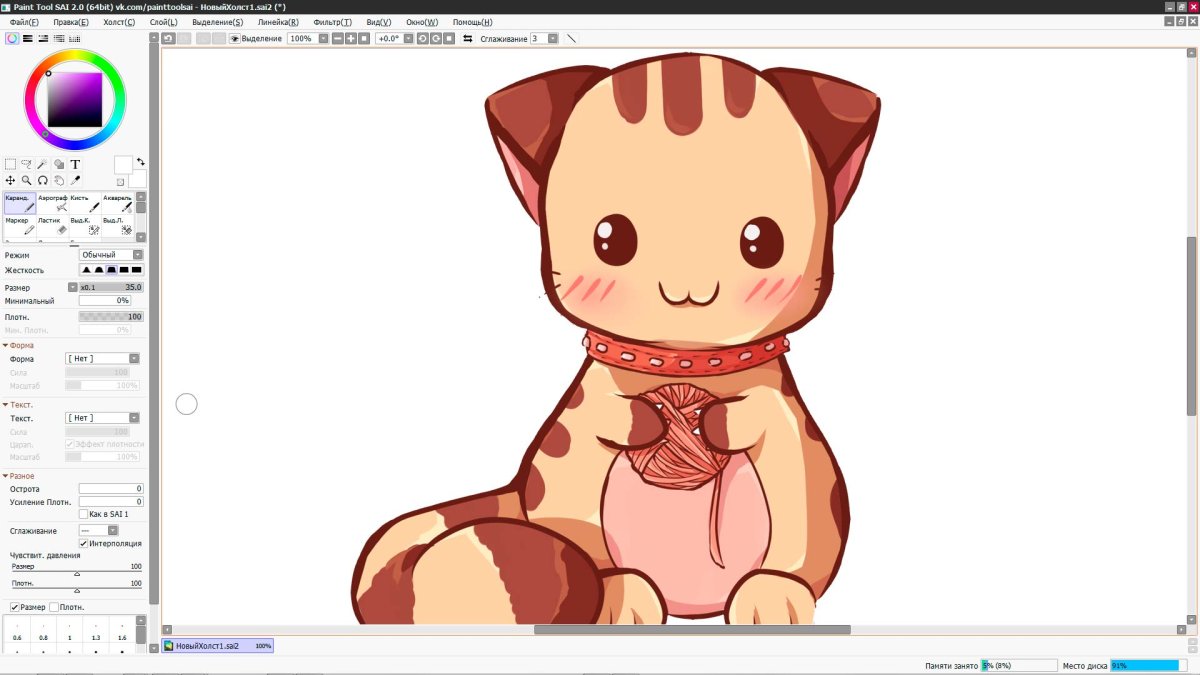
Task: Choose the Аэрограф (Airbrush) brush
Action: [x=53, y=204]
